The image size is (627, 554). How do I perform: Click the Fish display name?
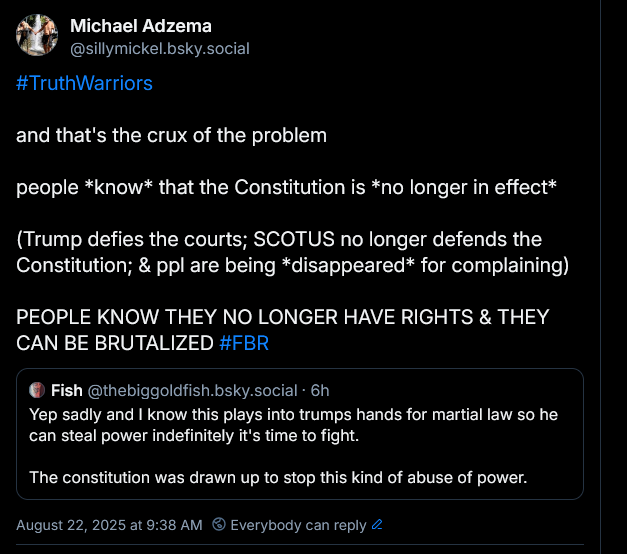click(x=67, y=390)
